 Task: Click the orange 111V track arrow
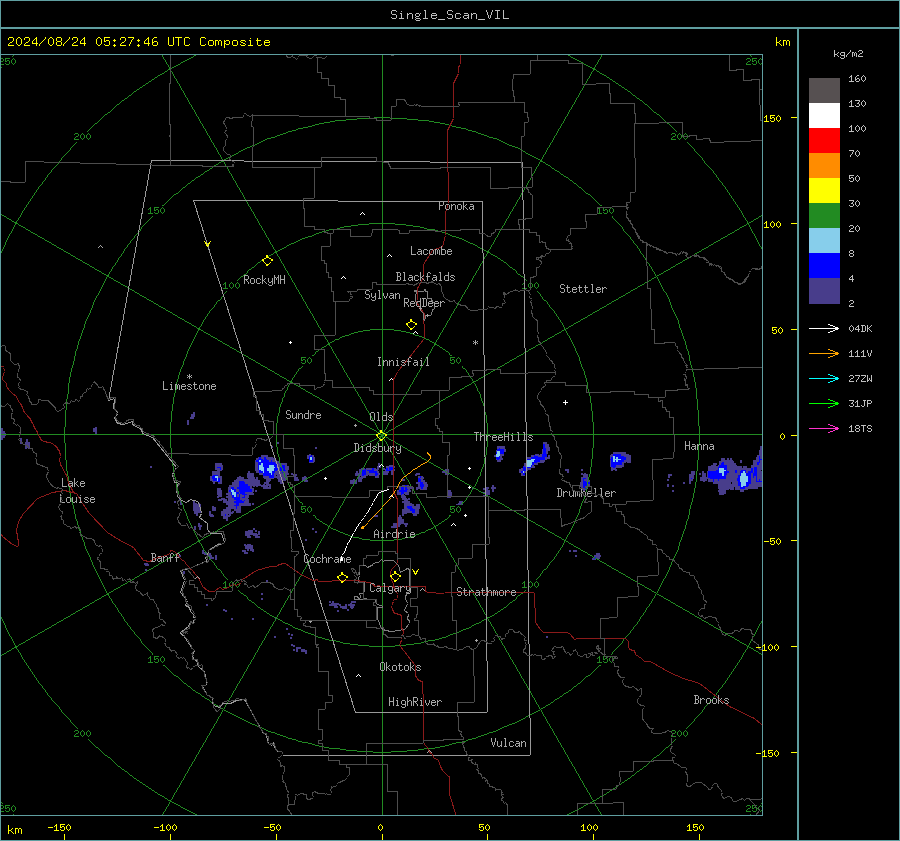(x=824, y=354)
